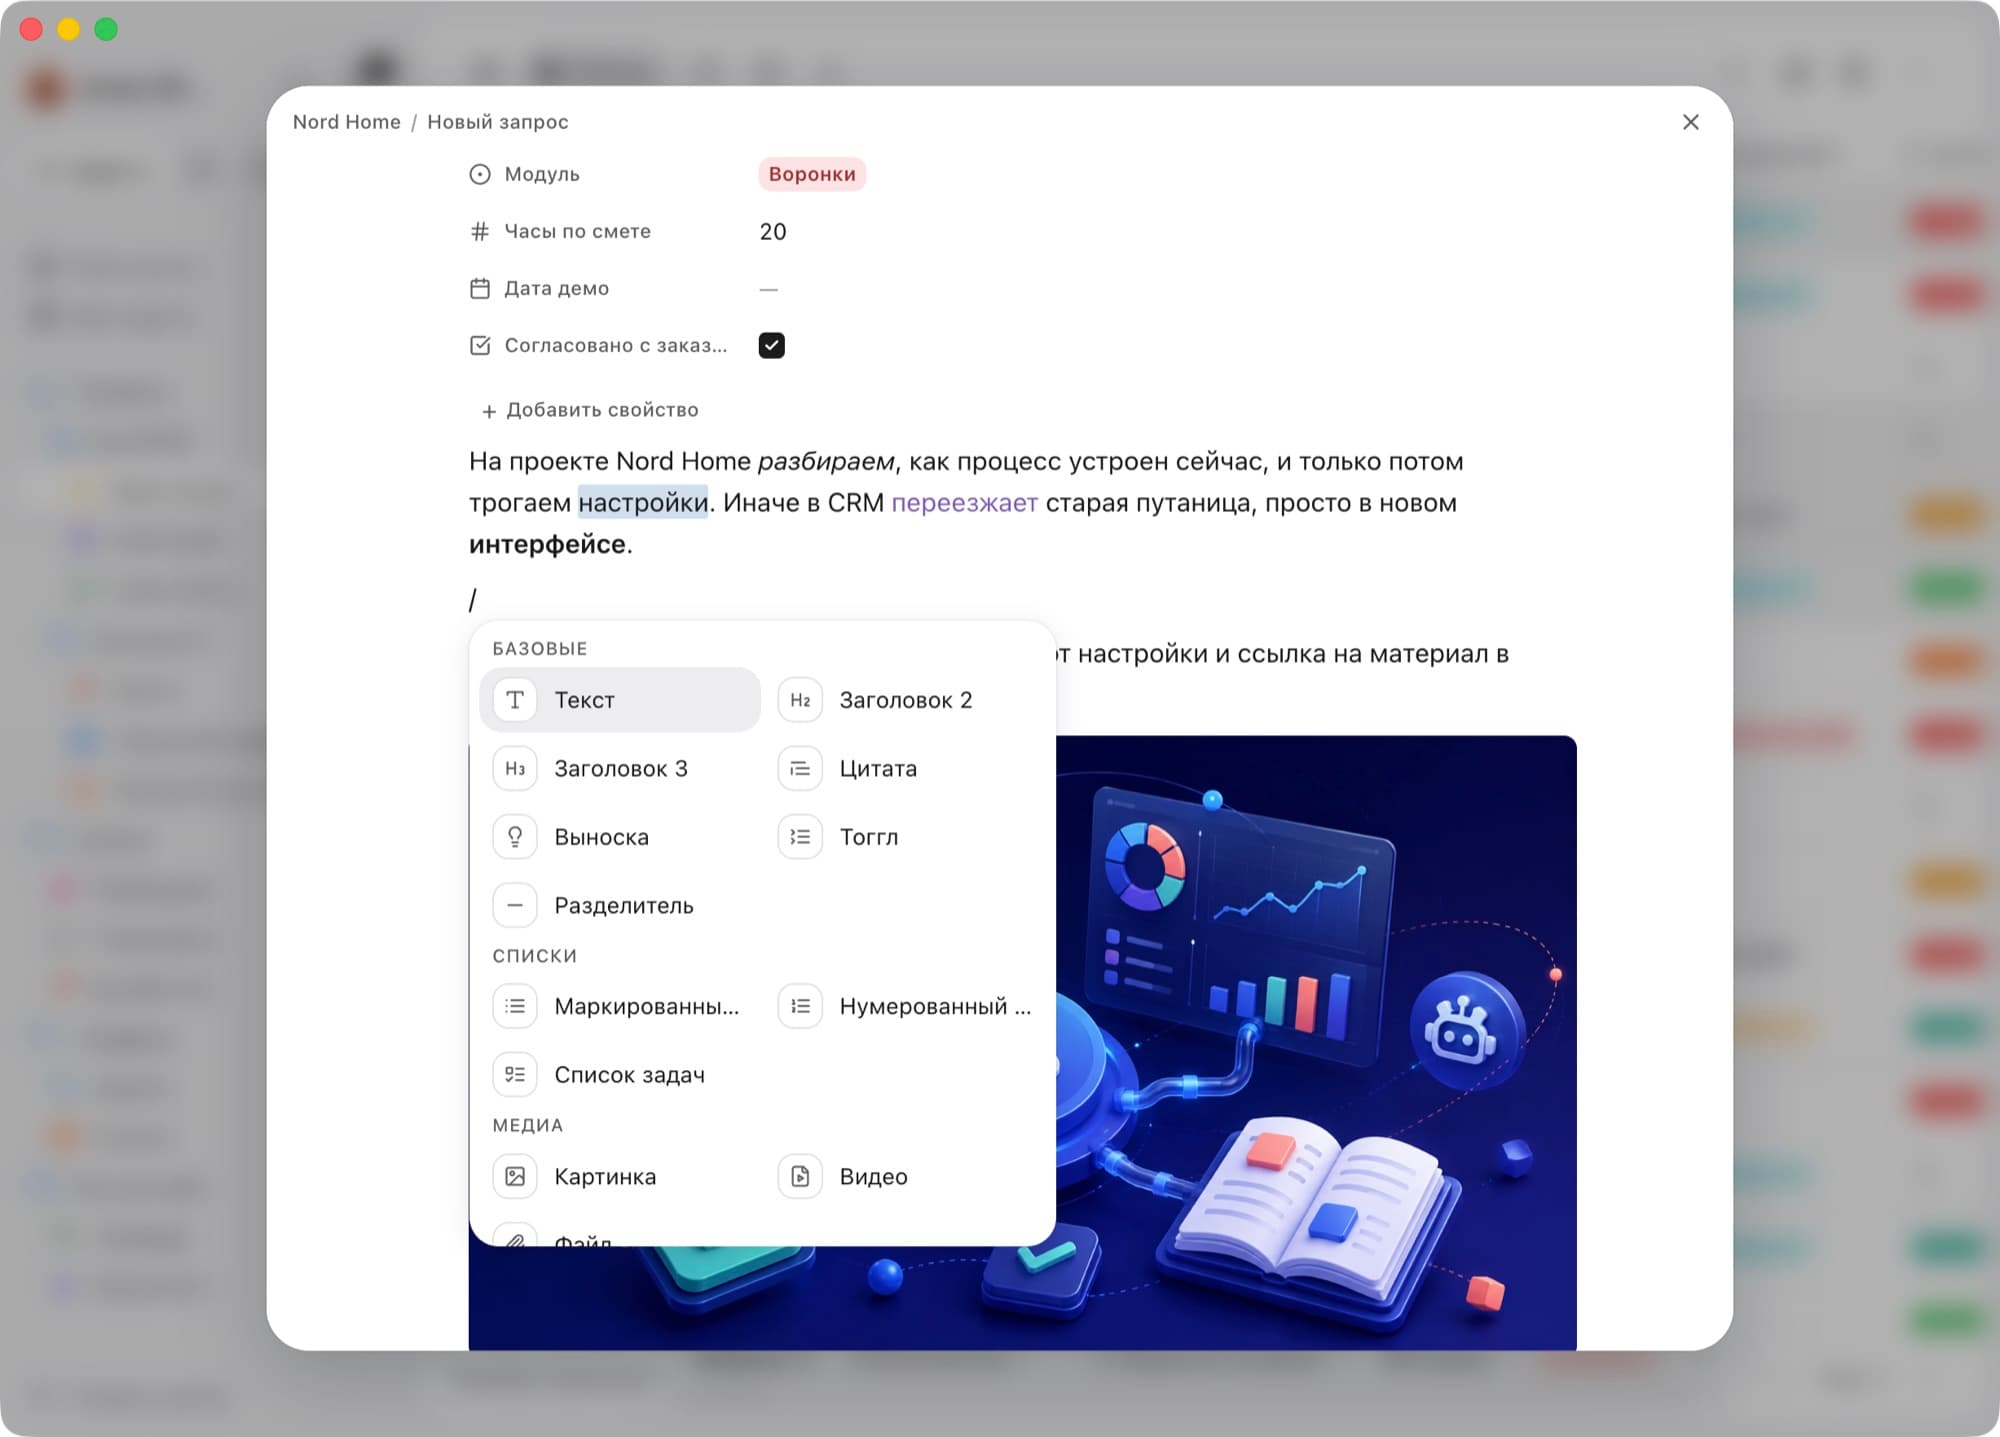Choose the Заголовок 3 H3 icon
Image resolution: width=2000 pixels, height=1437 pixels.
click(x=515, y=769)
